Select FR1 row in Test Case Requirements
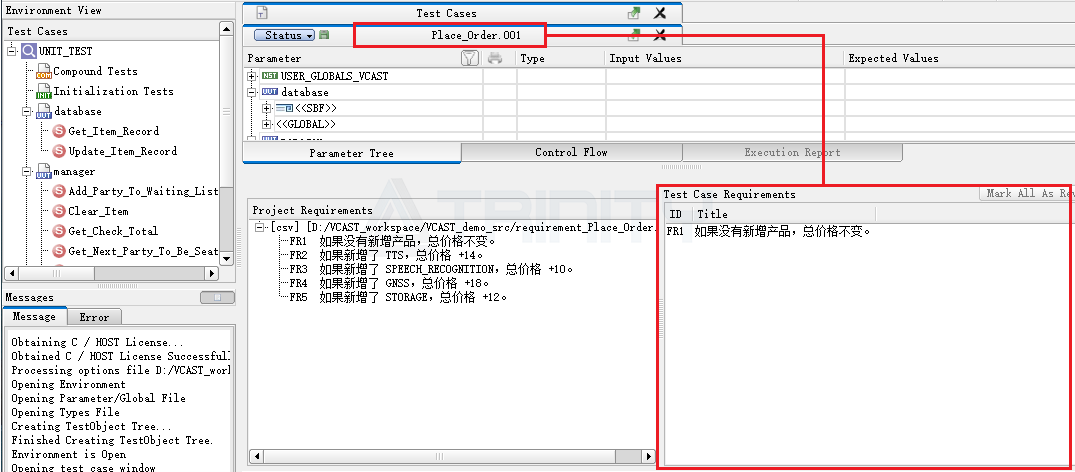The height and width of the screenshot is (472, 1075). (770, 231)
